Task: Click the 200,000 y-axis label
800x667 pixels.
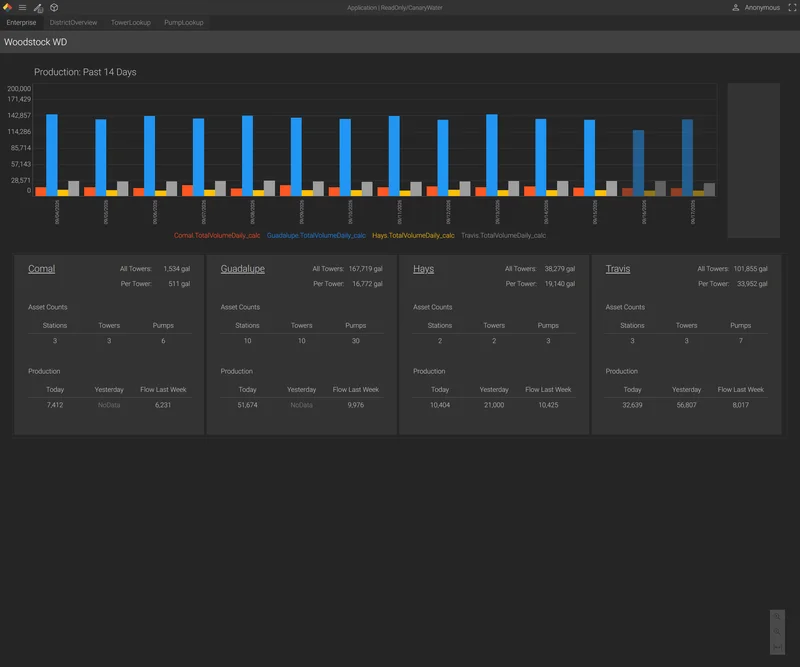Action: pos(19,89)
